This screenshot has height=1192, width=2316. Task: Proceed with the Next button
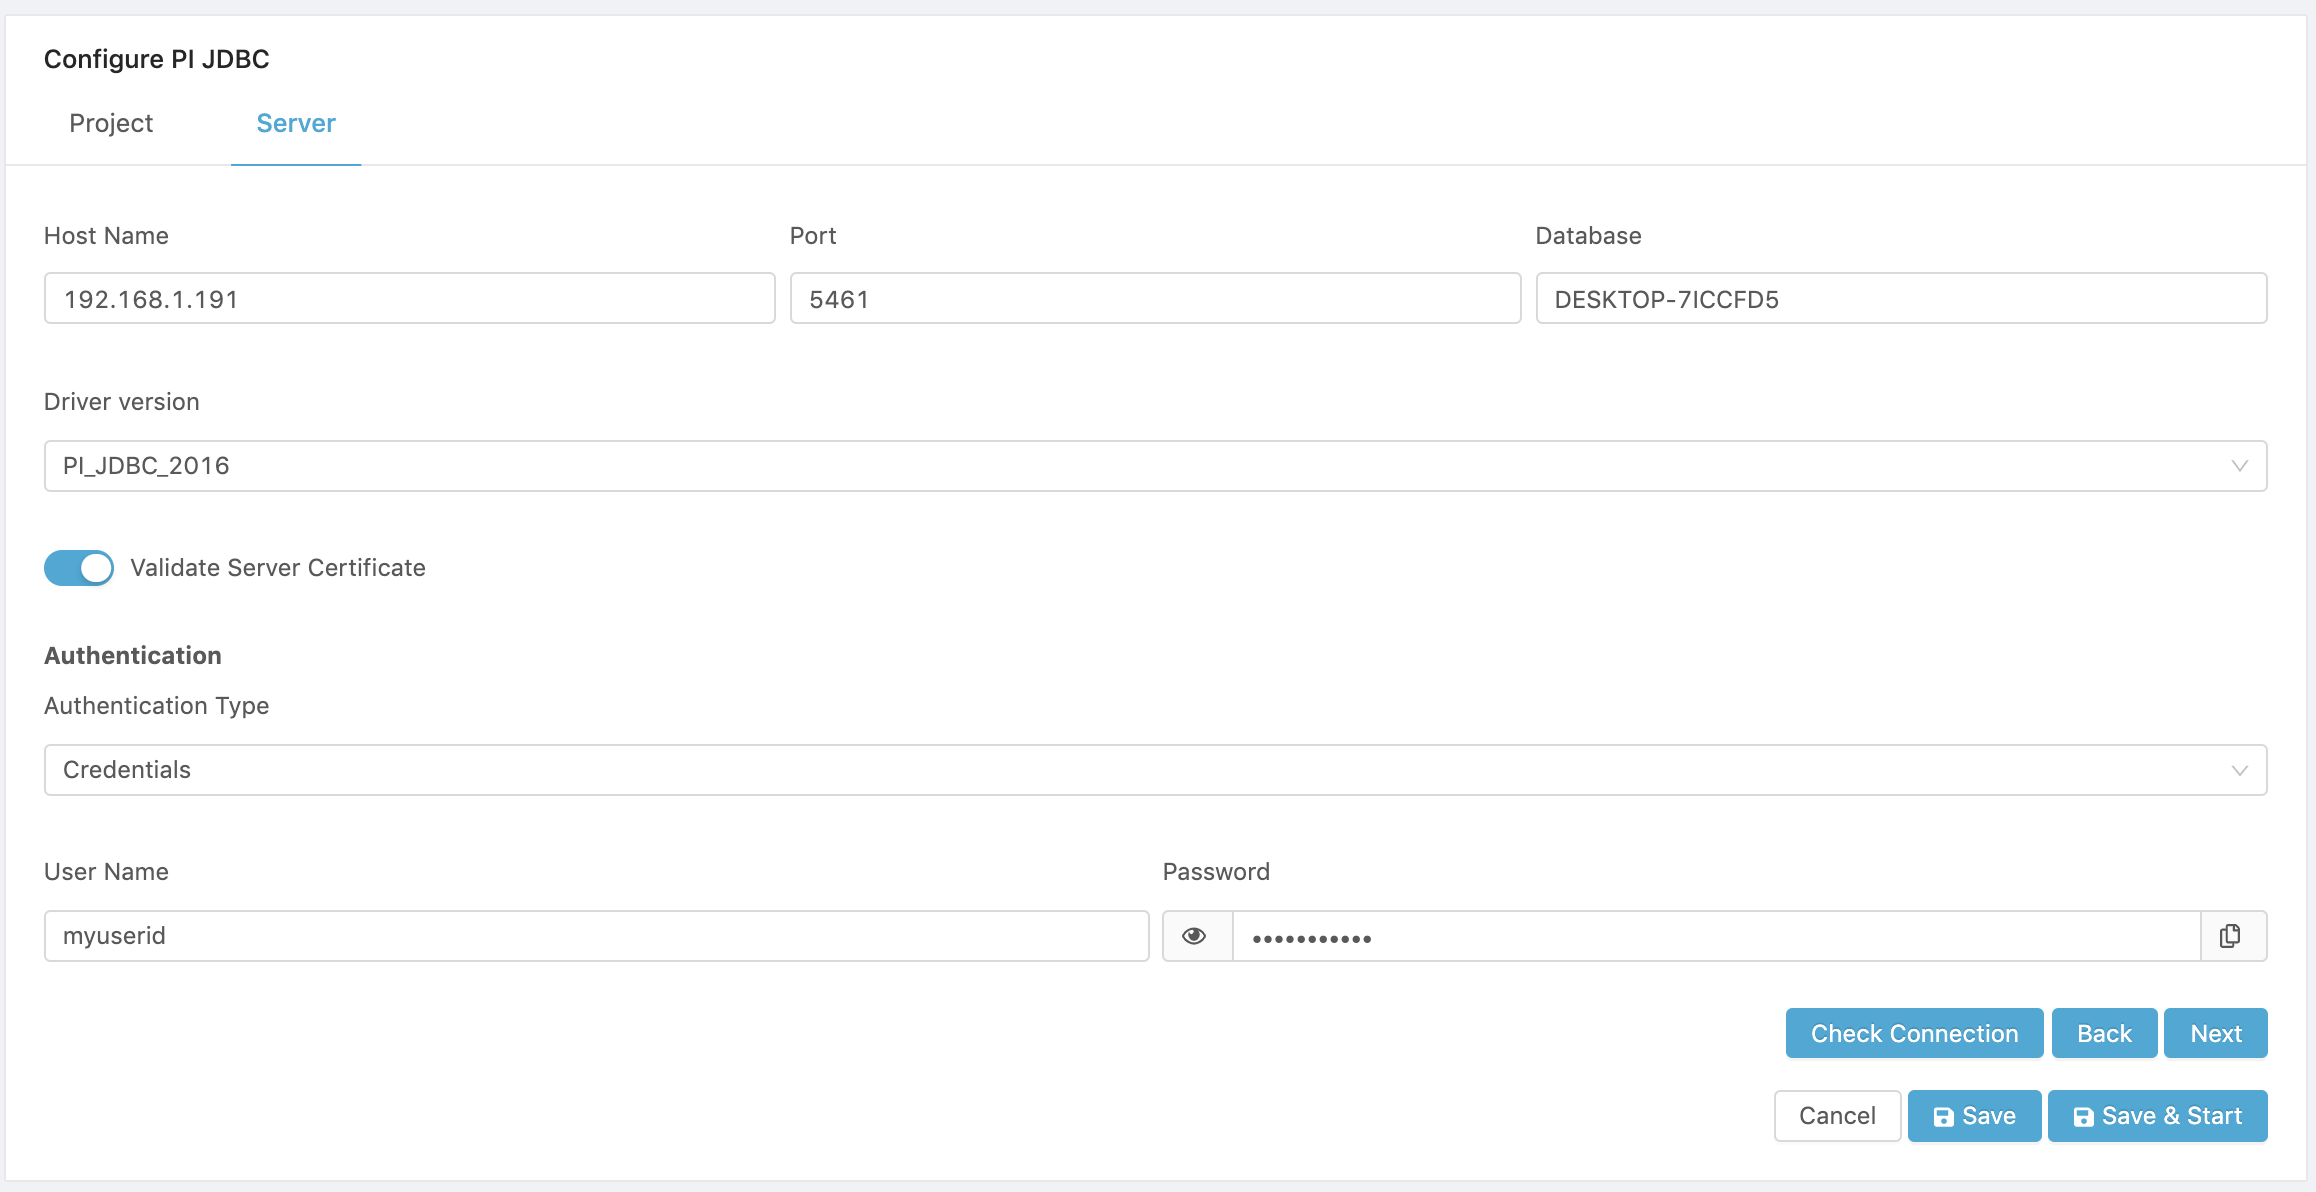click(2216, 1033)
